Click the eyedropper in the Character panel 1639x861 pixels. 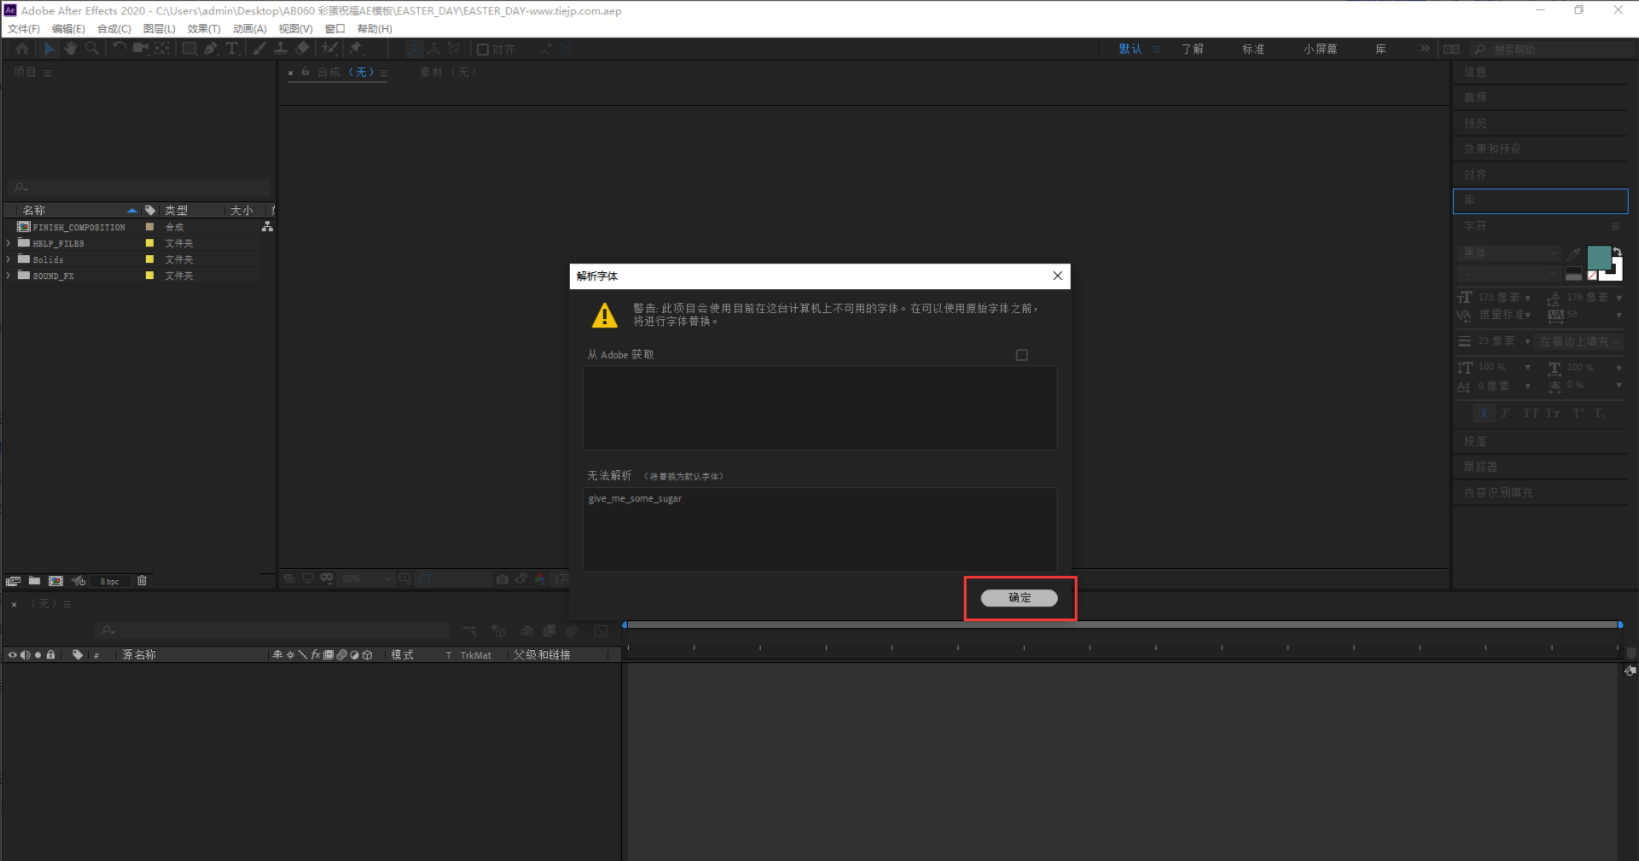click(1574, 253)
